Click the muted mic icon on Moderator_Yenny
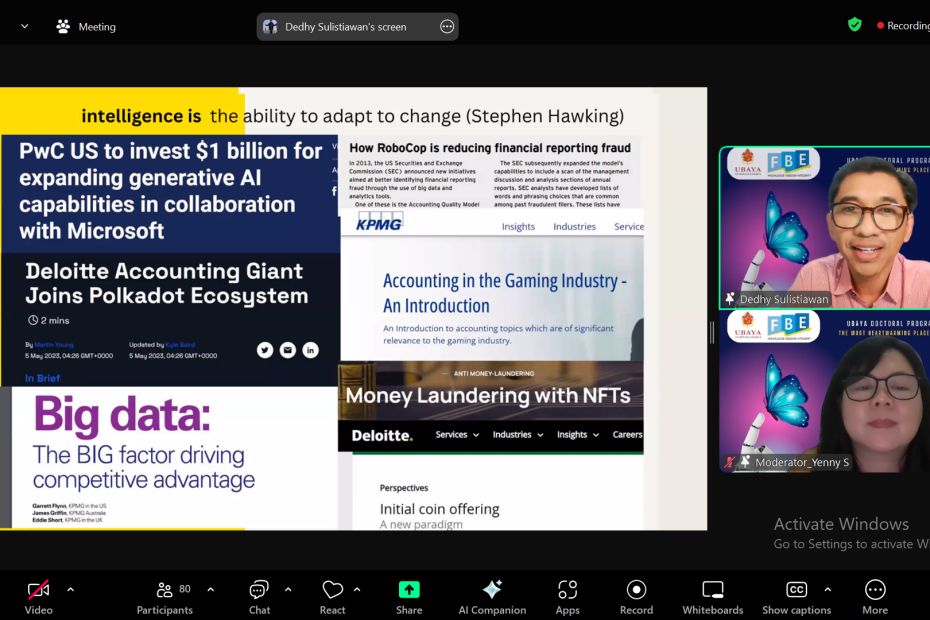 click(x=730, y=462)
